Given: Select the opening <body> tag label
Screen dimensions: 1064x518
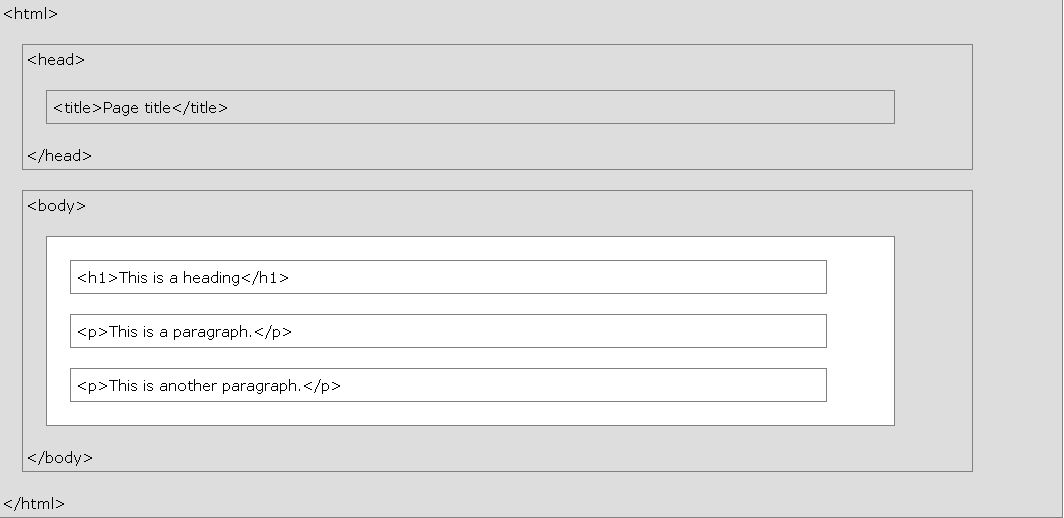Looking at the screenshot, I should pyautogui.click(x=57, y=206).
